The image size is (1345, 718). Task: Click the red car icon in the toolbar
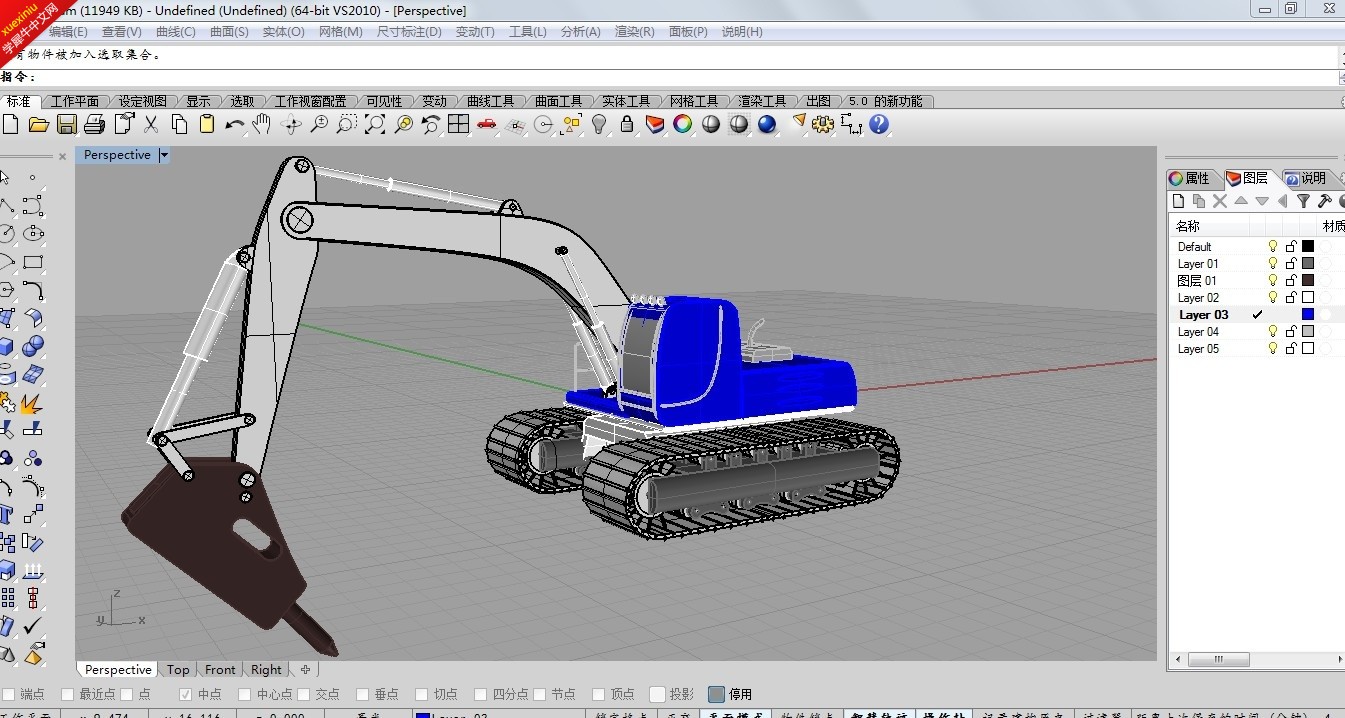point(487,124)
